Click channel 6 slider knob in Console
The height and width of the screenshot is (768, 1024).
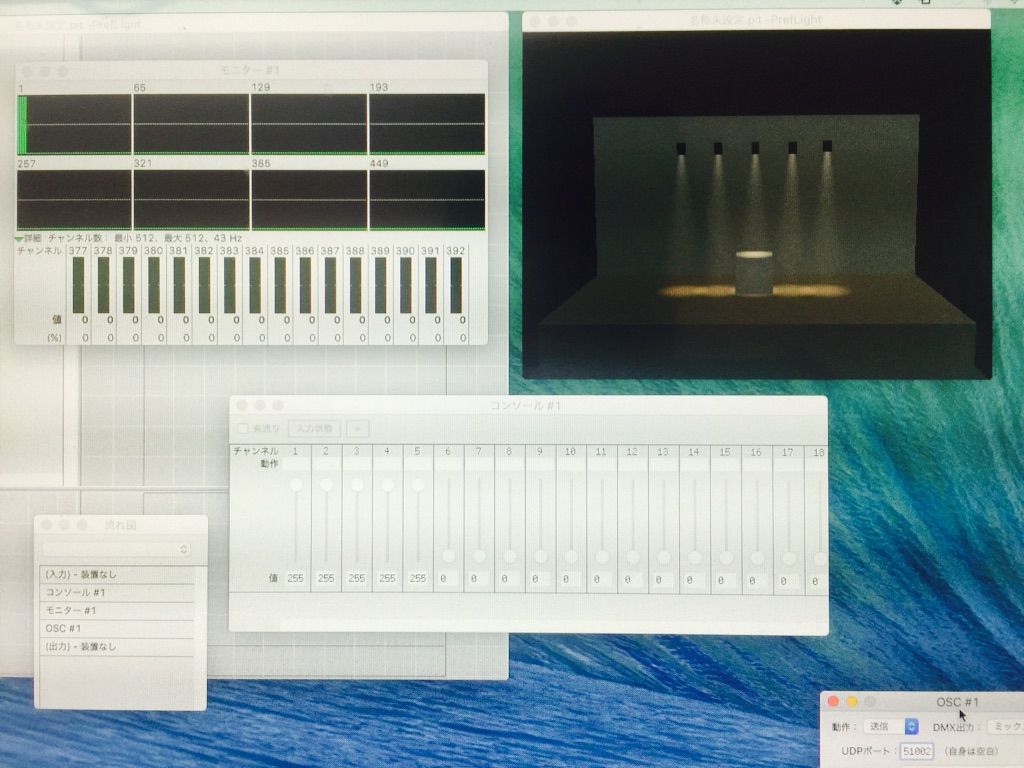[449, 556]
